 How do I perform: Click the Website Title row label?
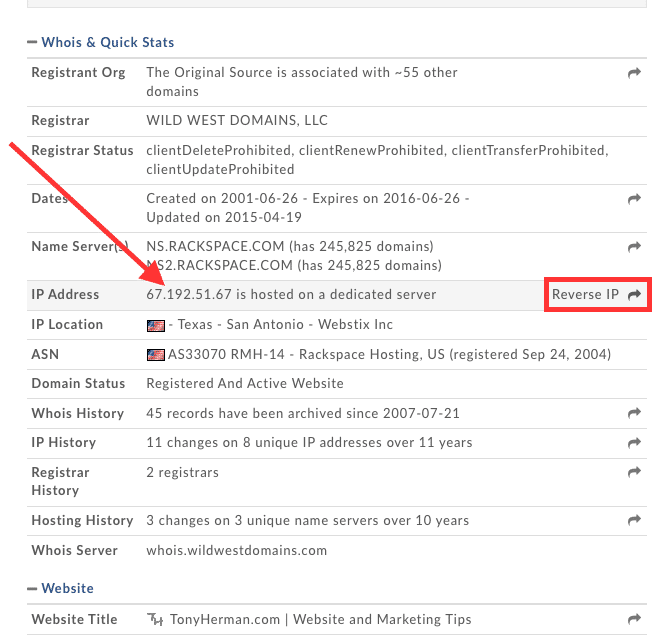[74, 619]
